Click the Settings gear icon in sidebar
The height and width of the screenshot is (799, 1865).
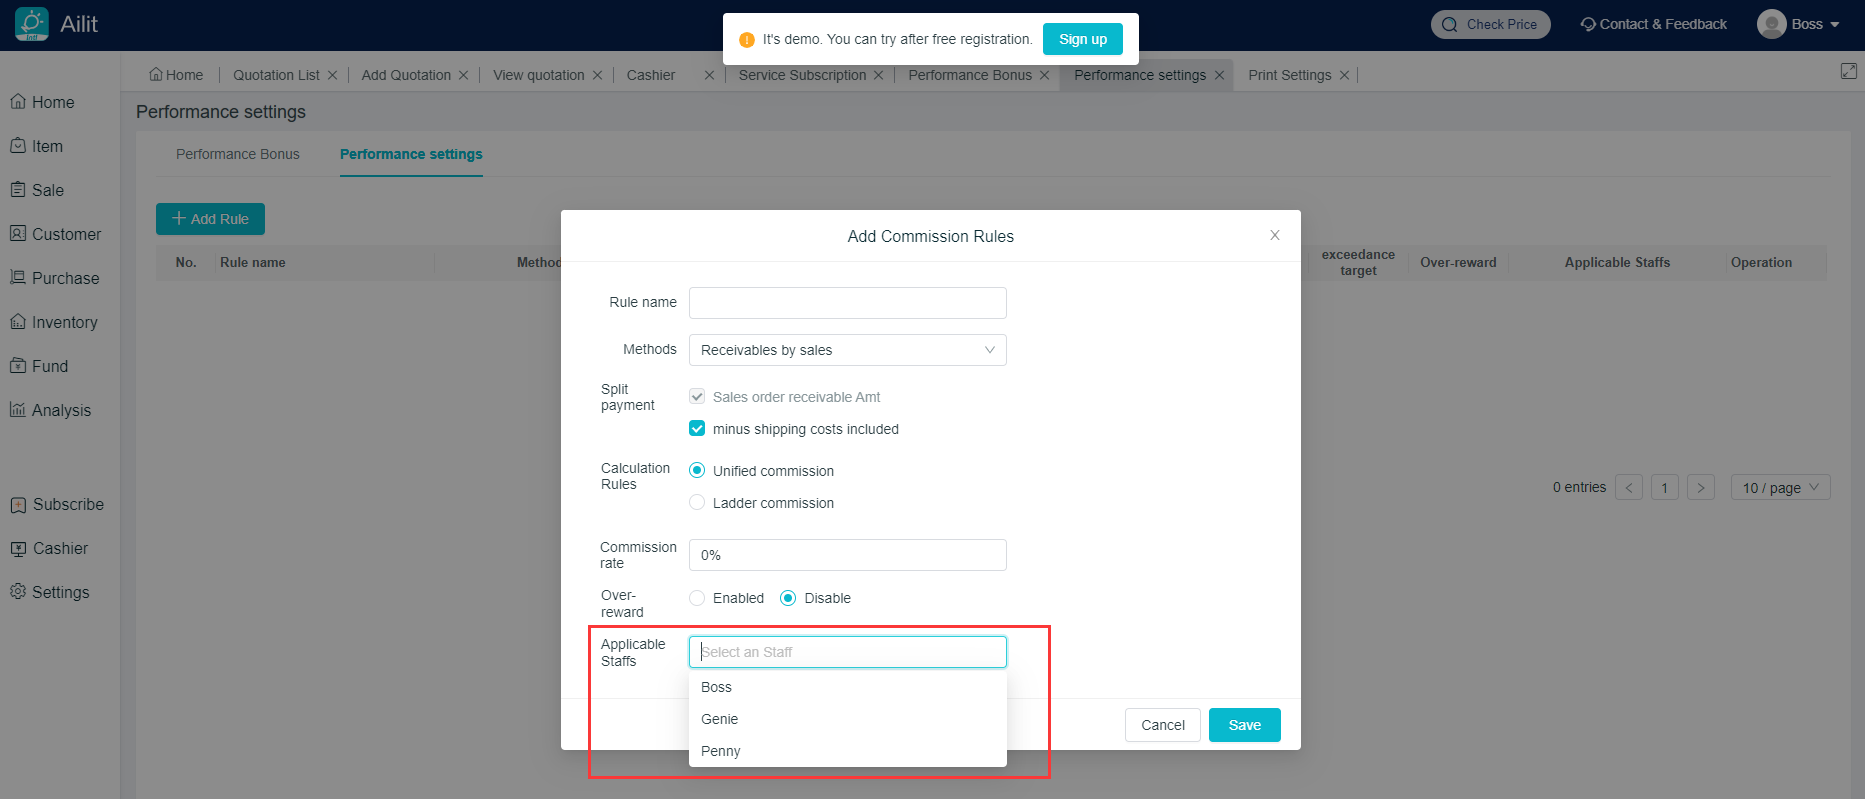[18, 592]
